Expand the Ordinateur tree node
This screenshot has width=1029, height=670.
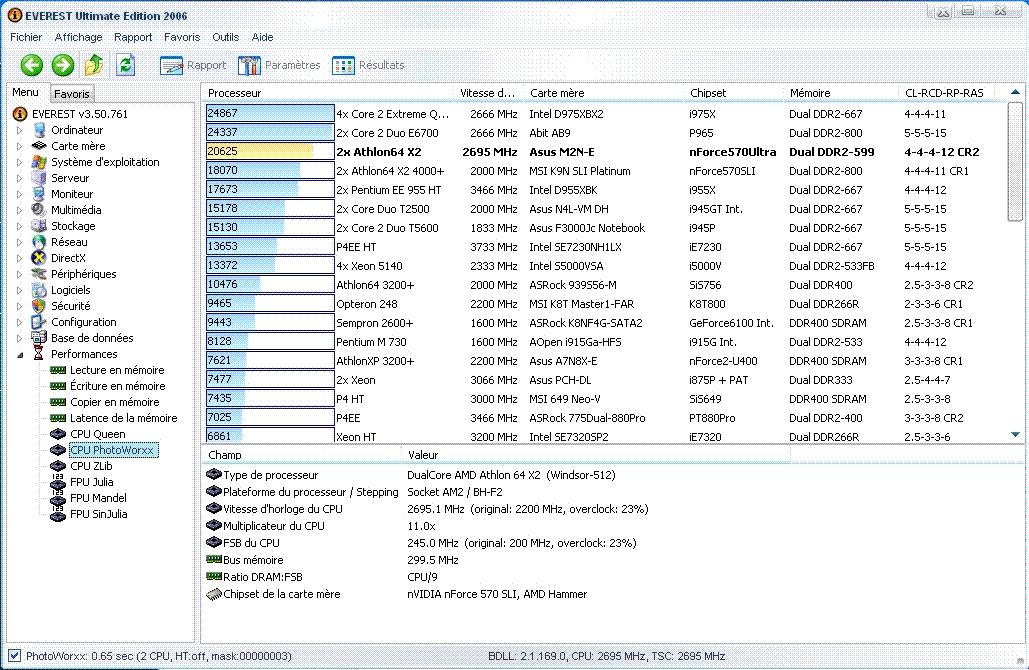20,131
